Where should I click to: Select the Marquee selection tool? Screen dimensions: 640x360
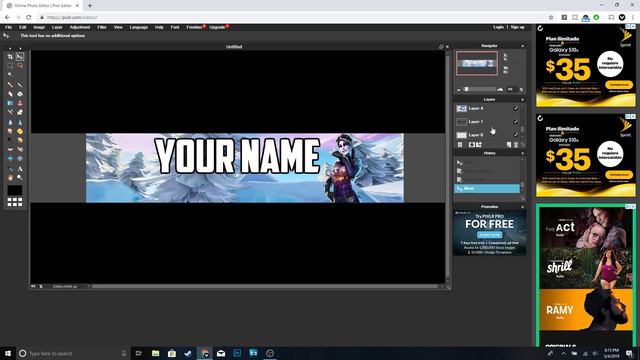tap(10, 66)
